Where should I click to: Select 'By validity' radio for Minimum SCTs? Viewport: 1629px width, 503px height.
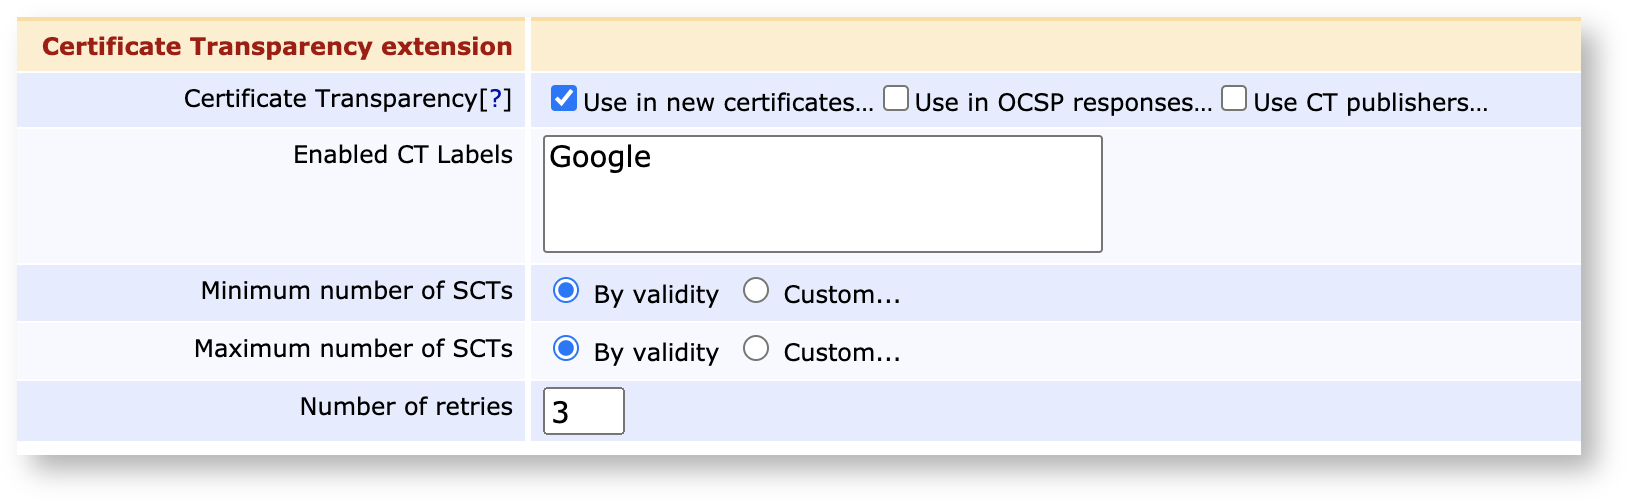566,291
